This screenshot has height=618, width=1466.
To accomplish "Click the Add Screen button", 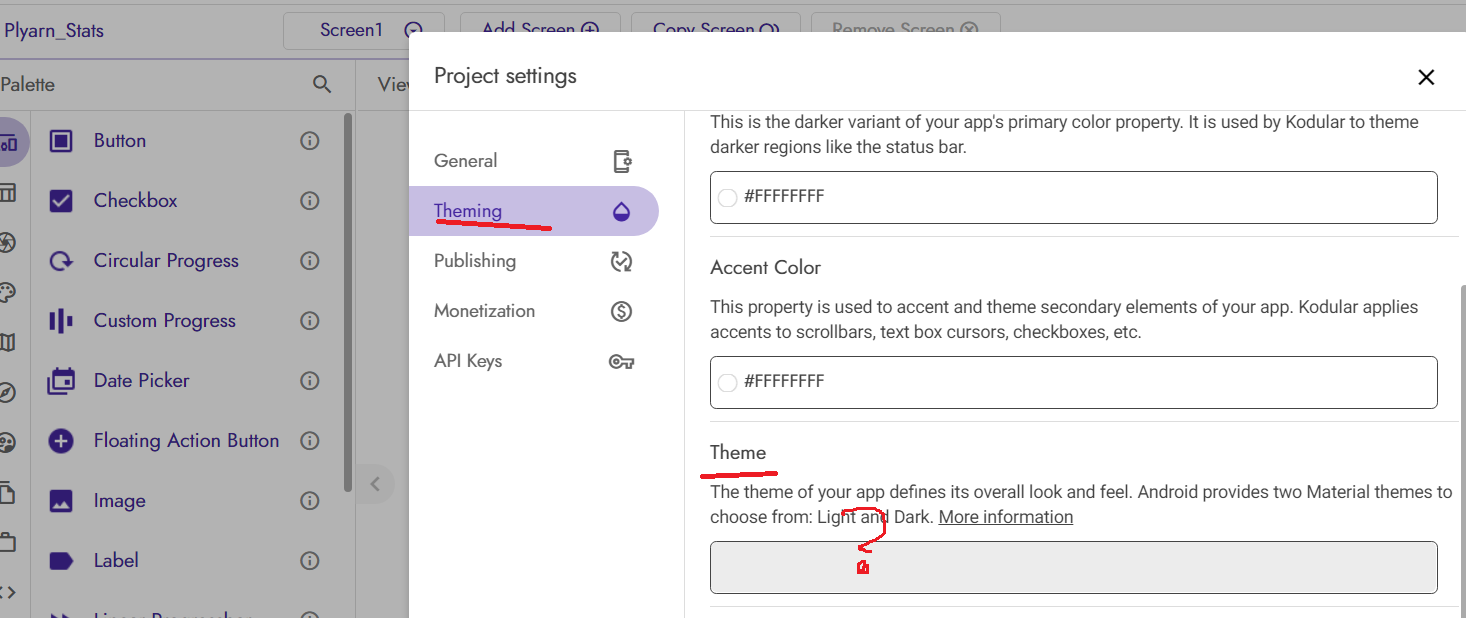I will [x=540, y=23].
